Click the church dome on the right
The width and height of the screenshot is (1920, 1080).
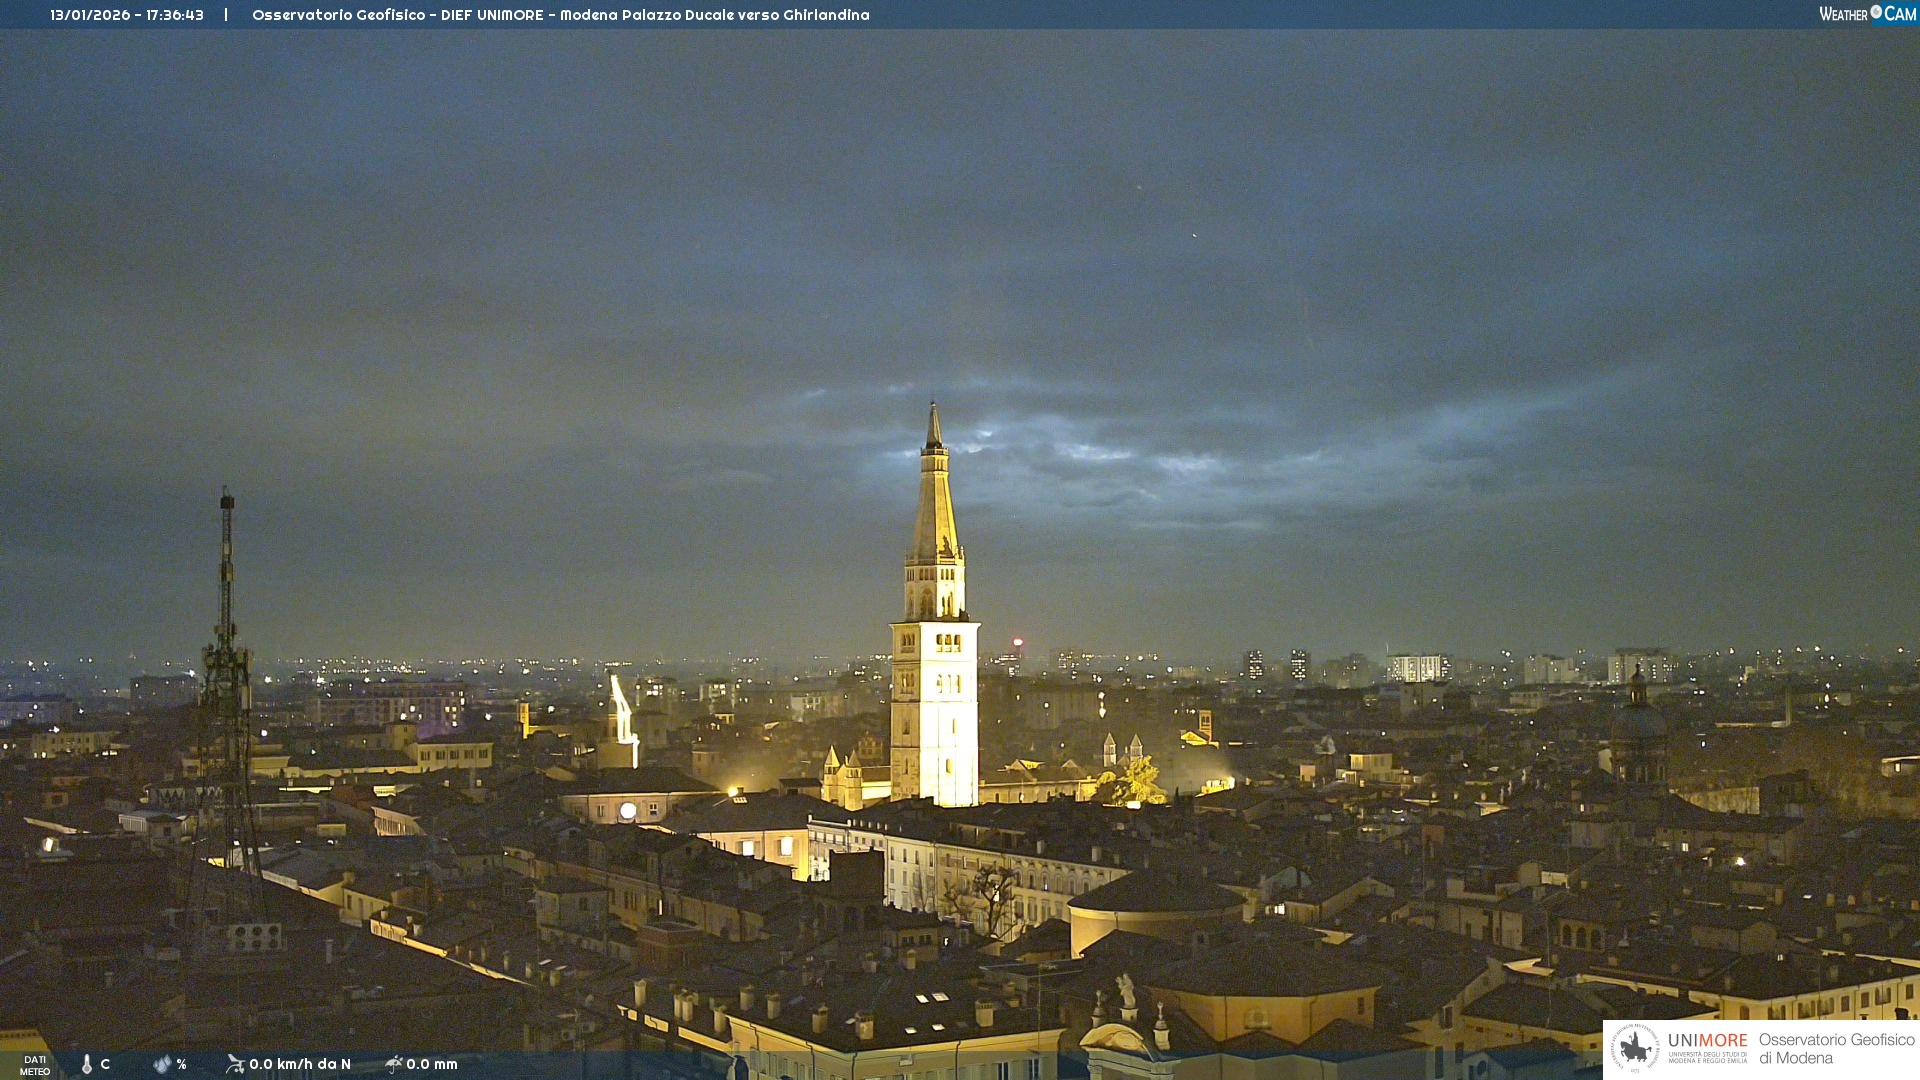pyautogui.click(x=1638, y=718)
